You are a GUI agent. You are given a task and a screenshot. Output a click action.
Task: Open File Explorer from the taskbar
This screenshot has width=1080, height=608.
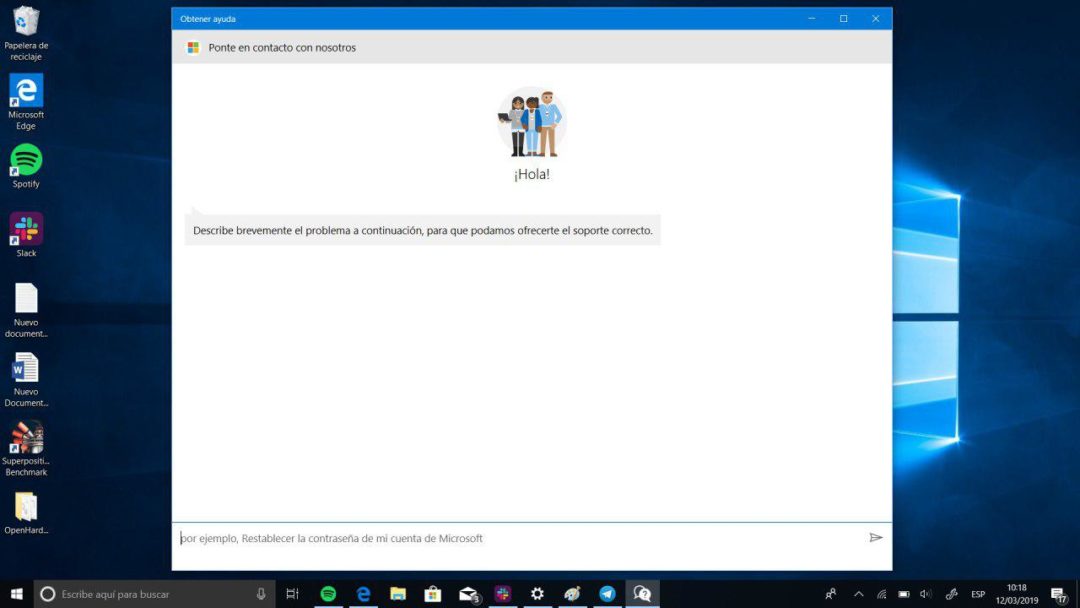tap(398, 594)
